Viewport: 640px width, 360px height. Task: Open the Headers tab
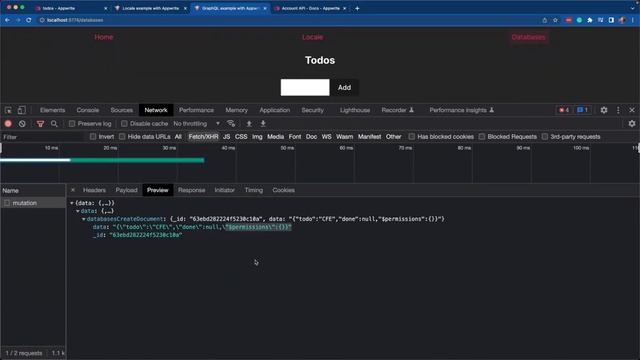(94, 190)
